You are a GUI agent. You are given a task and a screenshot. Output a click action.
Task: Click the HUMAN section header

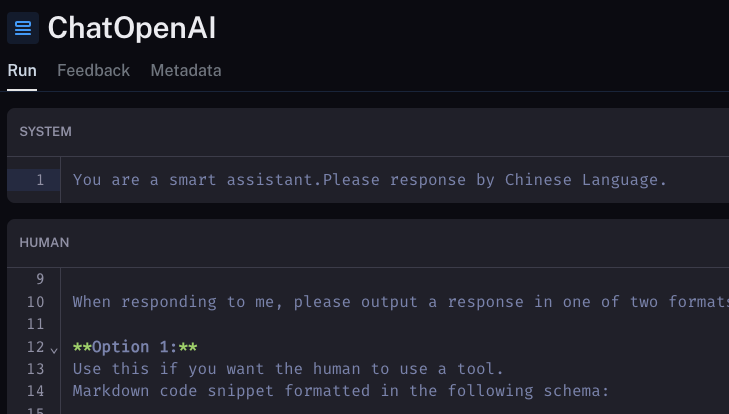click(x=44, y=242)
